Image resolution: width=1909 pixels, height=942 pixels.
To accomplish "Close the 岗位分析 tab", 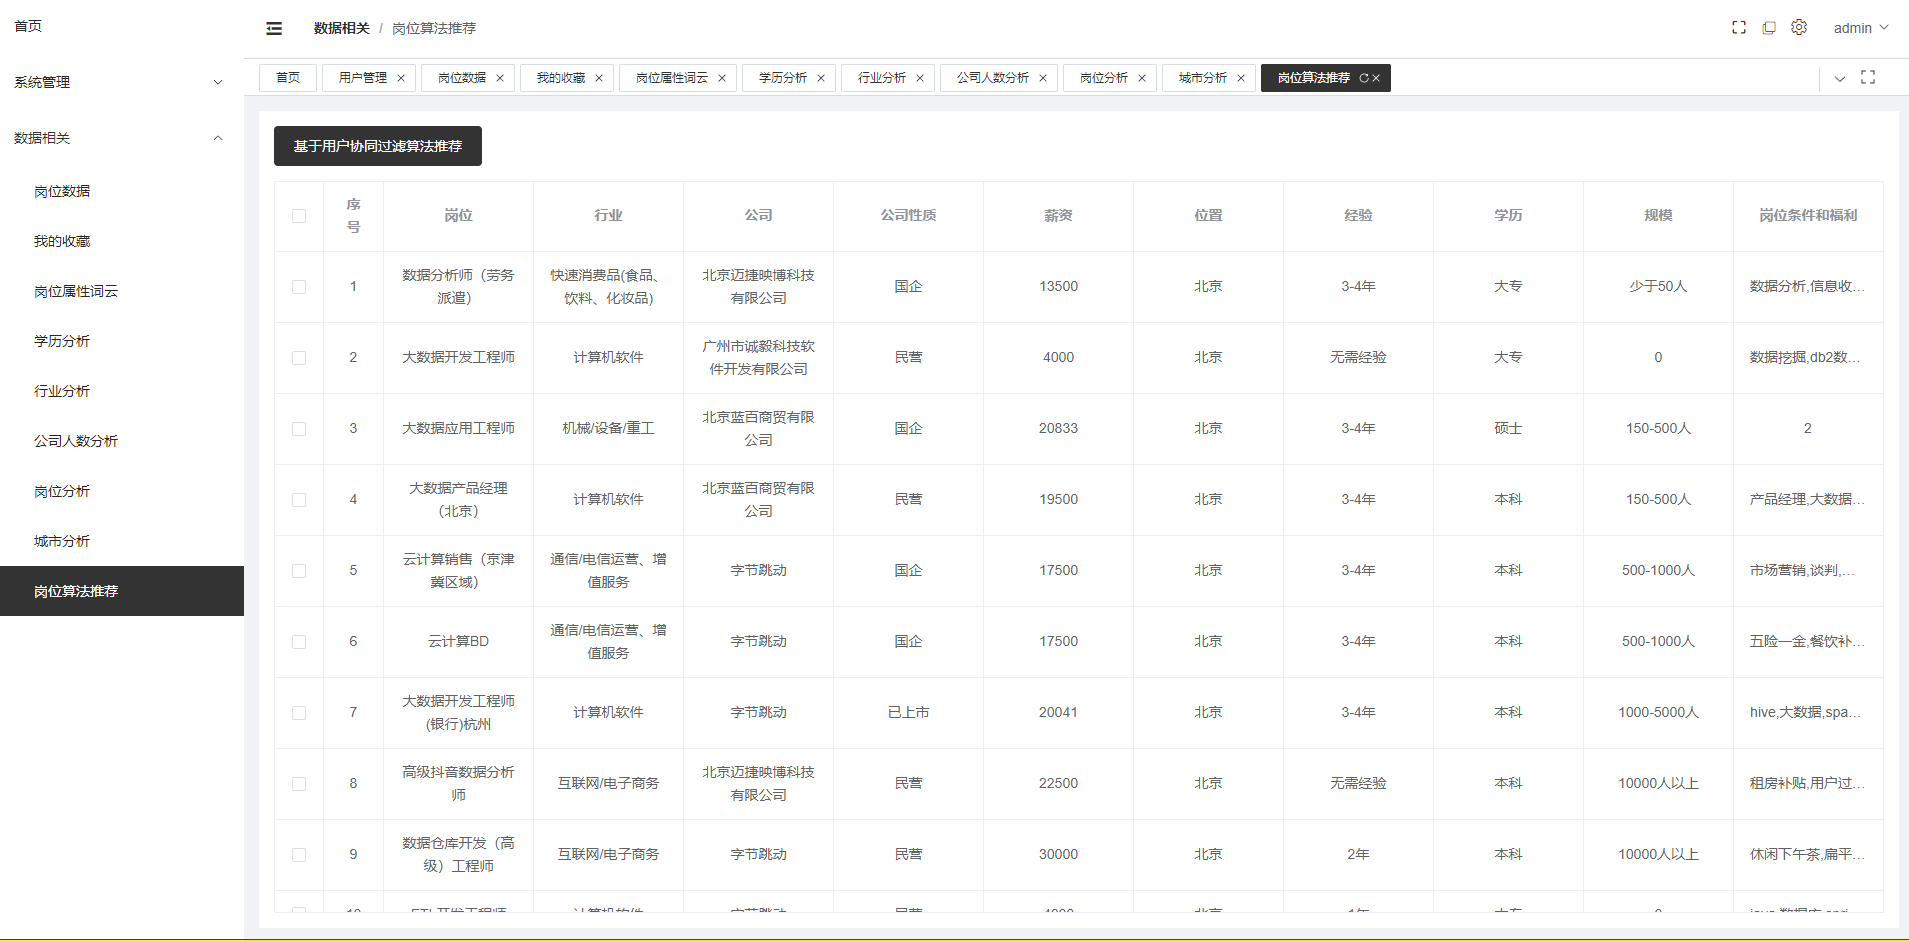I will pyautogui.click(x=1142, y=78).
